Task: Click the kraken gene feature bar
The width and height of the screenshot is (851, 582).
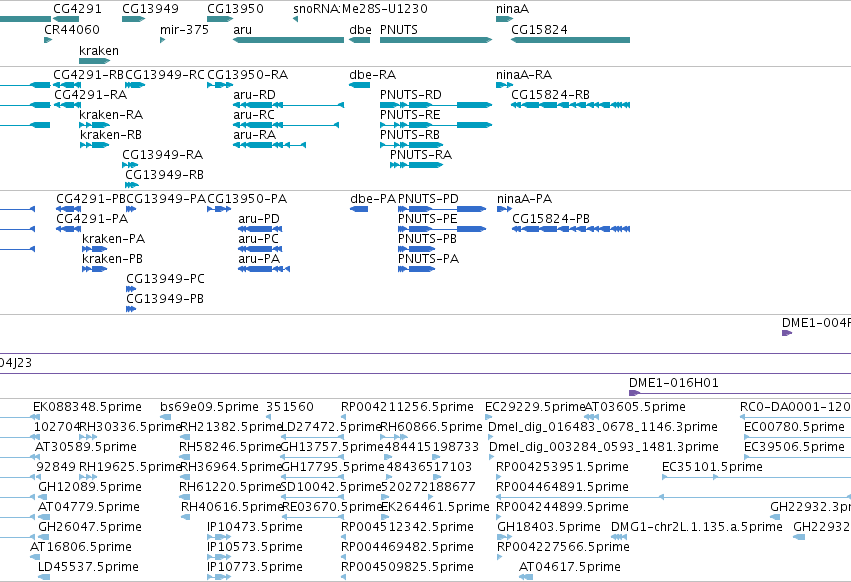Action: 94,61
